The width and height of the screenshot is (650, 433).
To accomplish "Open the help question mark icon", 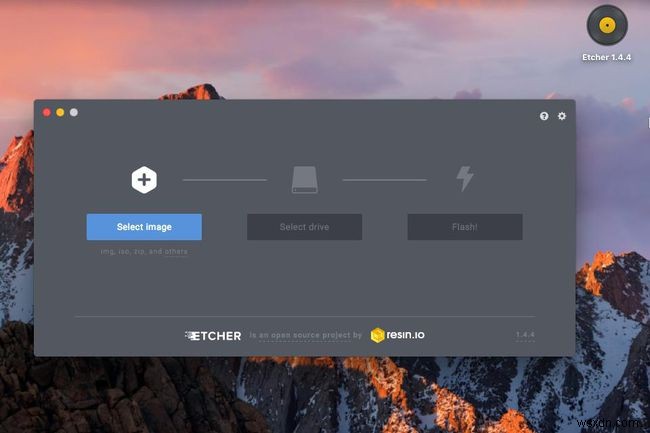I will (544, 116).
